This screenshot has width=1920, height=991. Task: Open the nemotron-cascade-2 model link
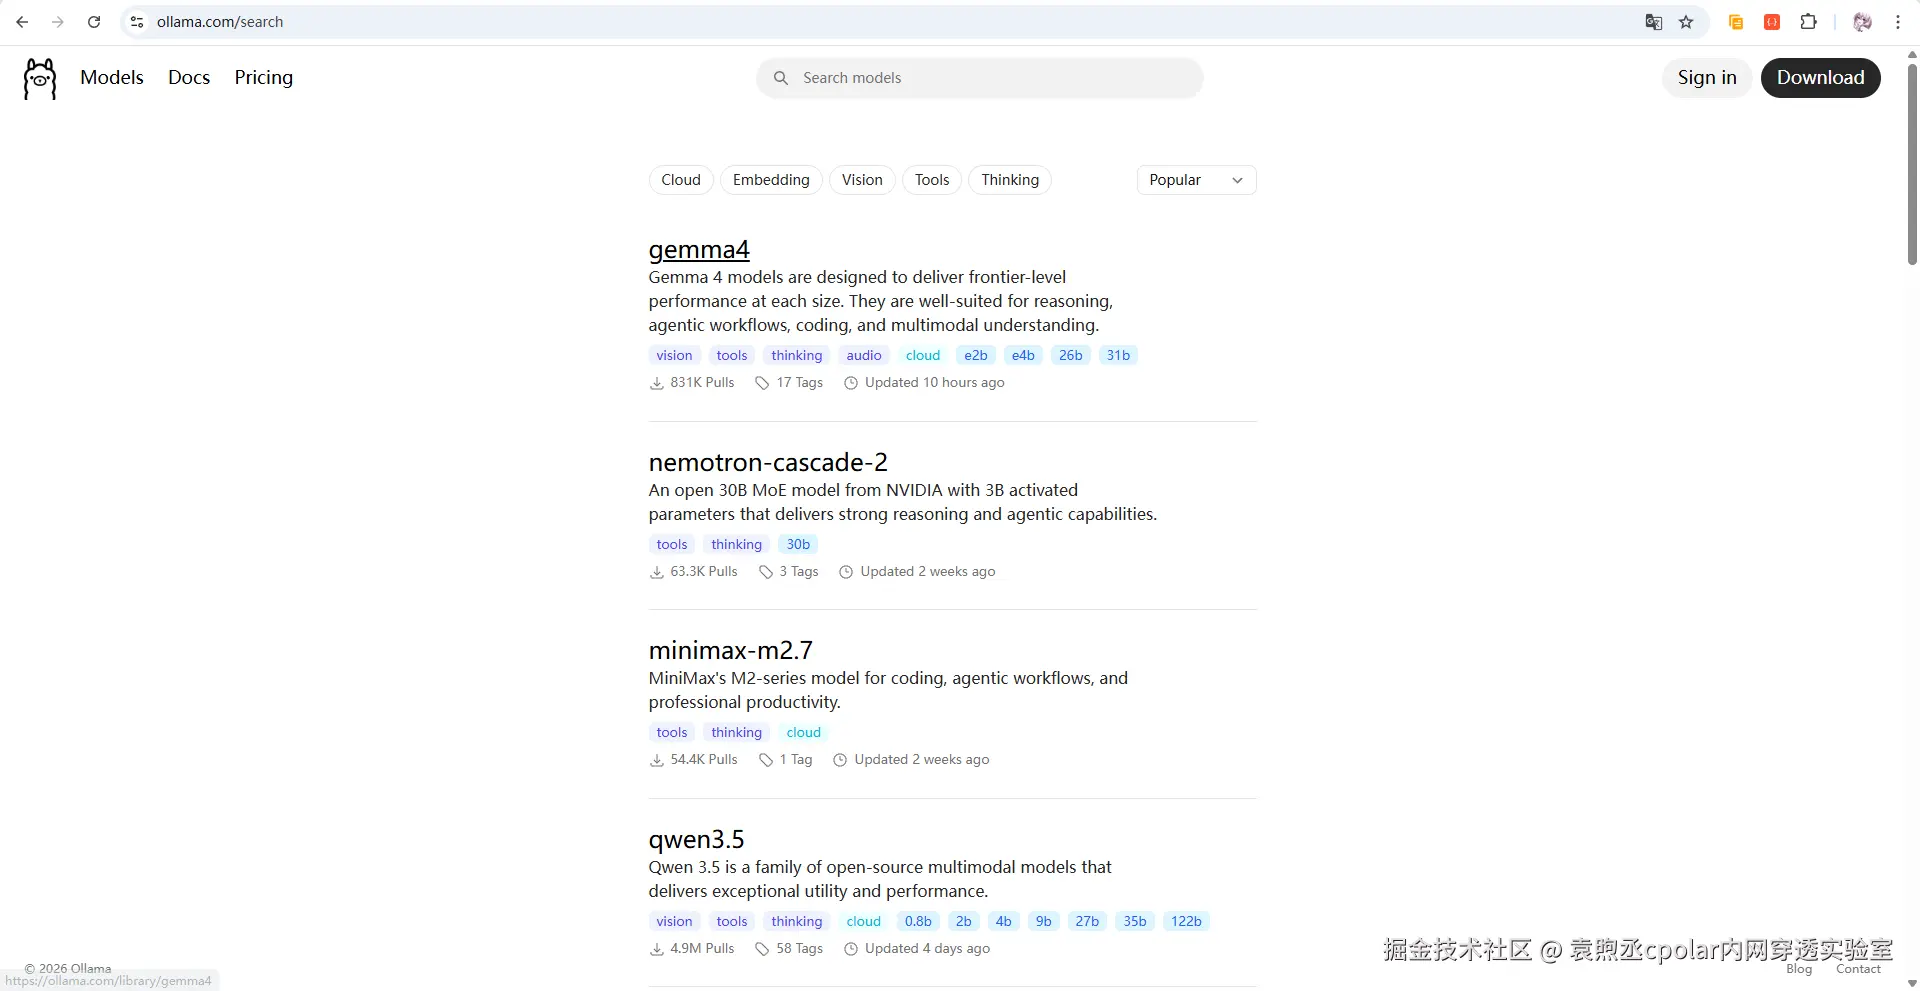pyautogui.click(x=768, y=462)
